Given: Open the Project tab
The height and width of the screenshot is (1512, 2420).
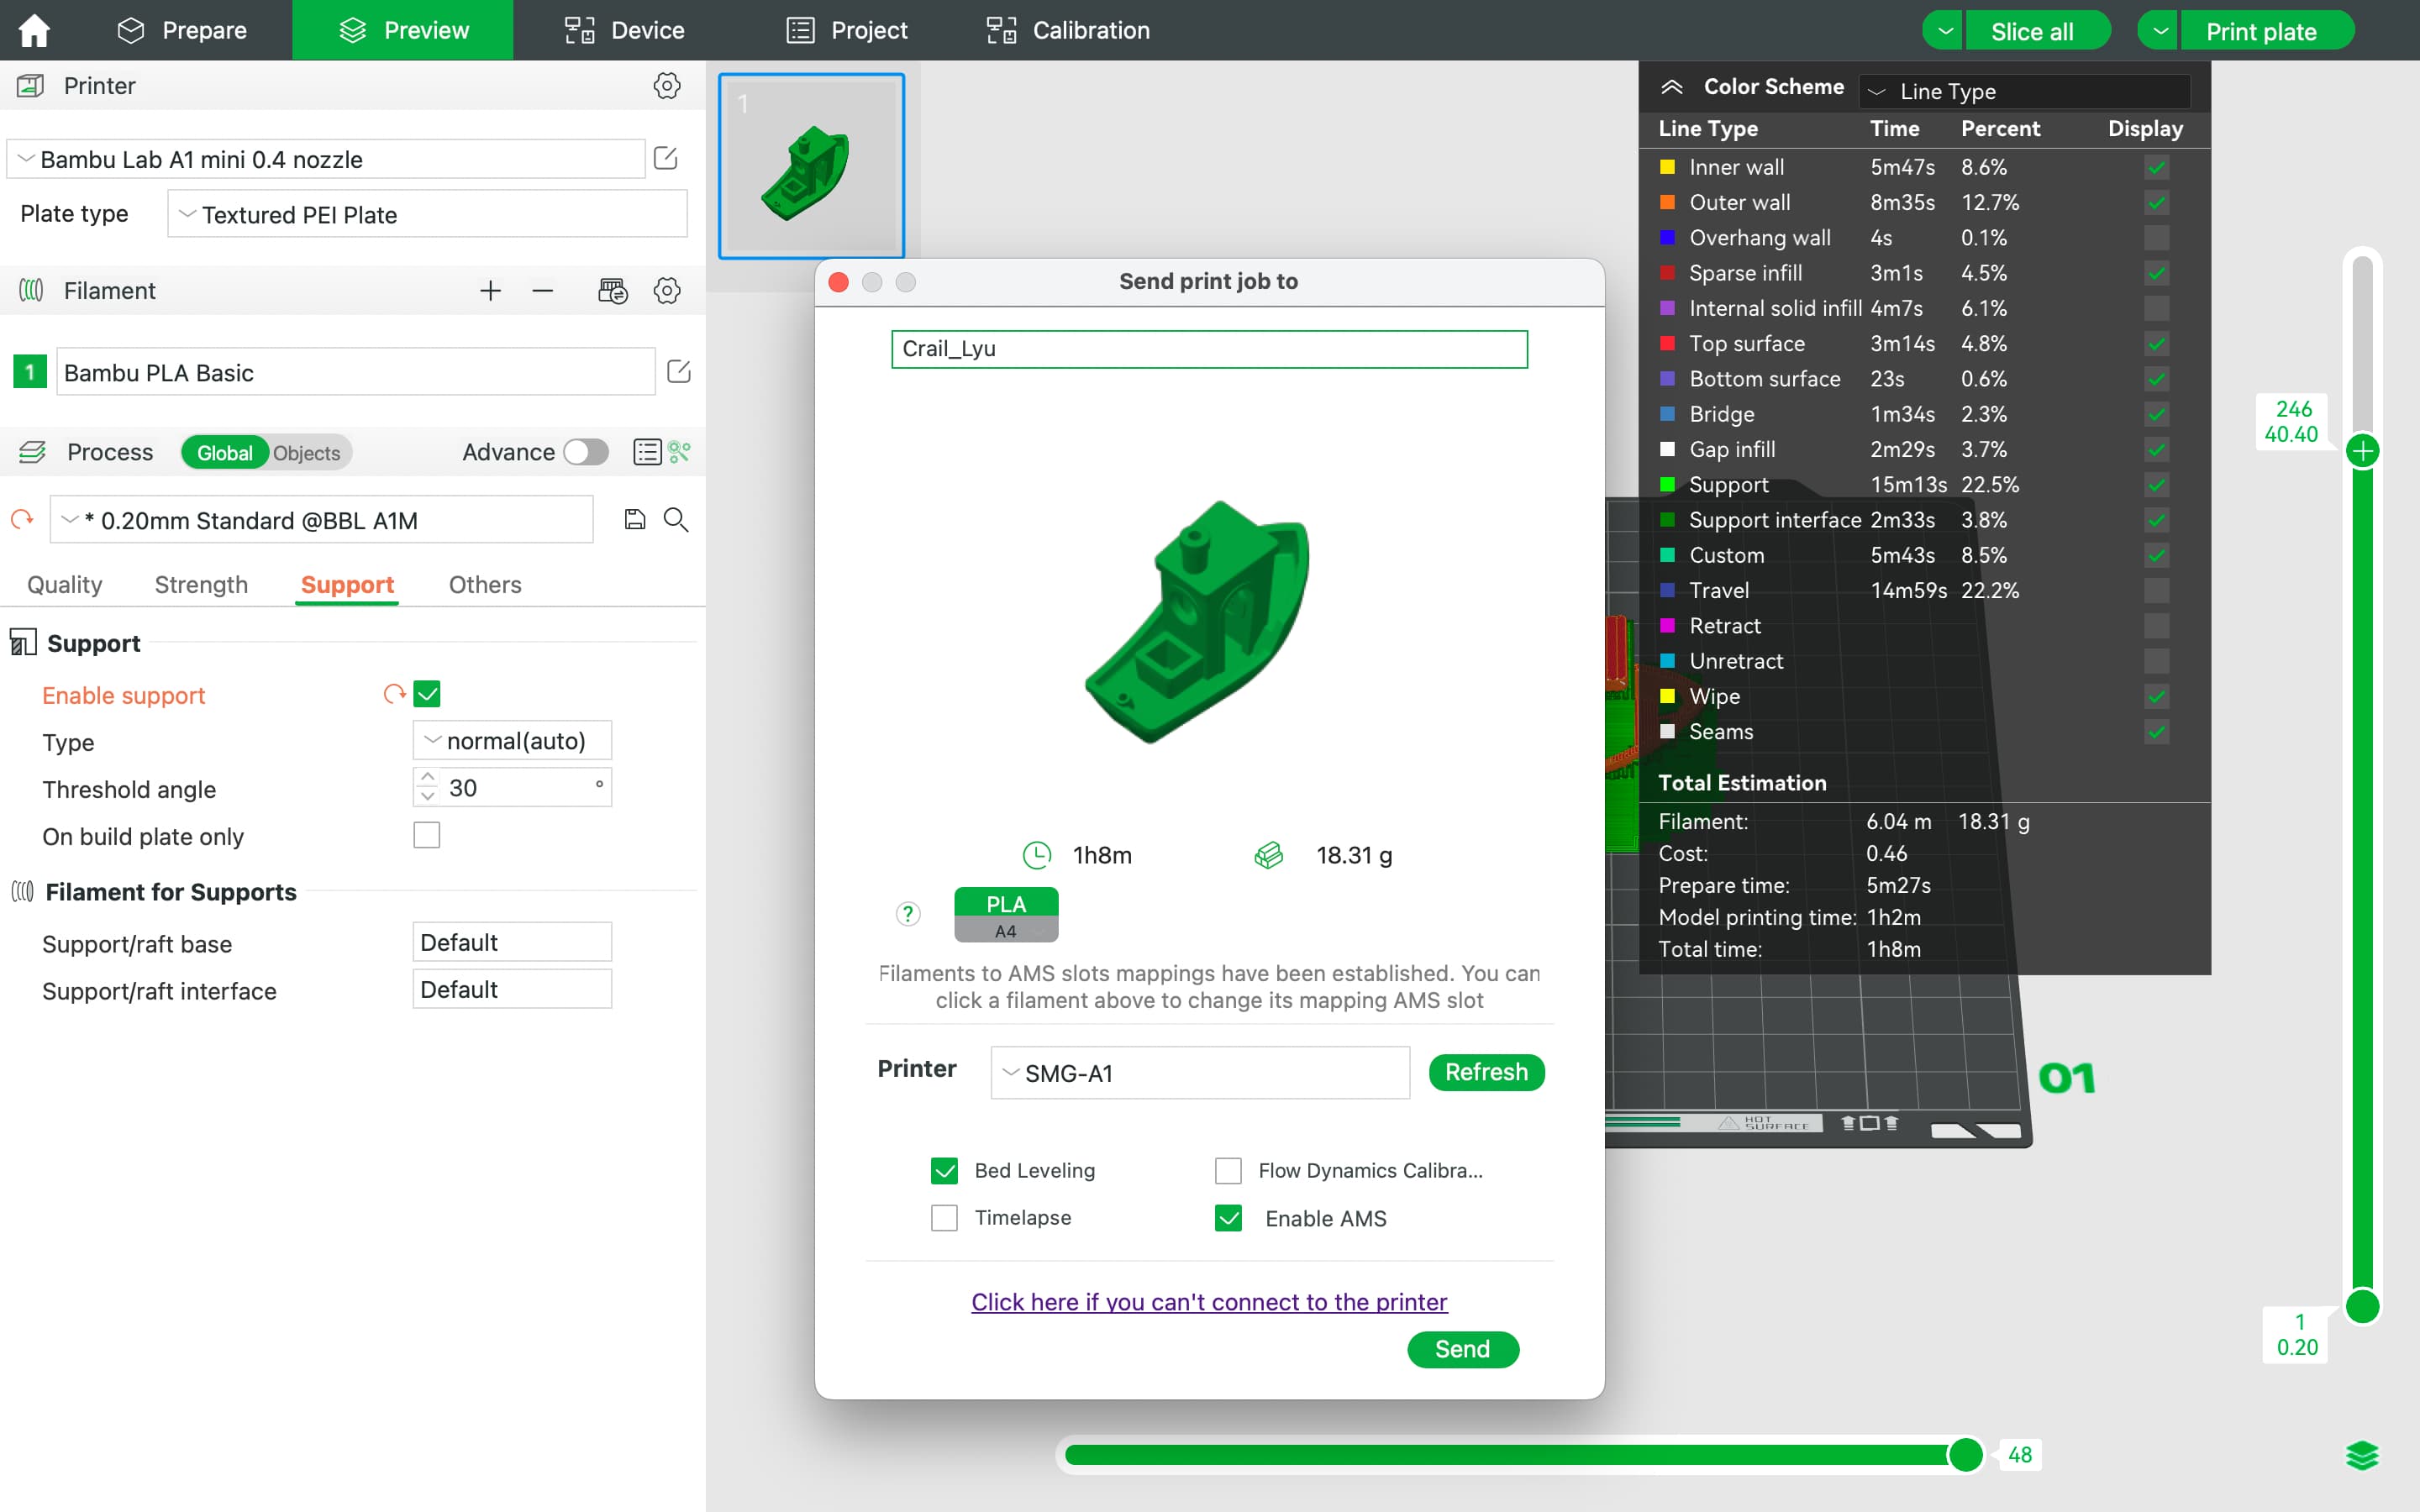Looking at the screenshot, I should 847,30.
